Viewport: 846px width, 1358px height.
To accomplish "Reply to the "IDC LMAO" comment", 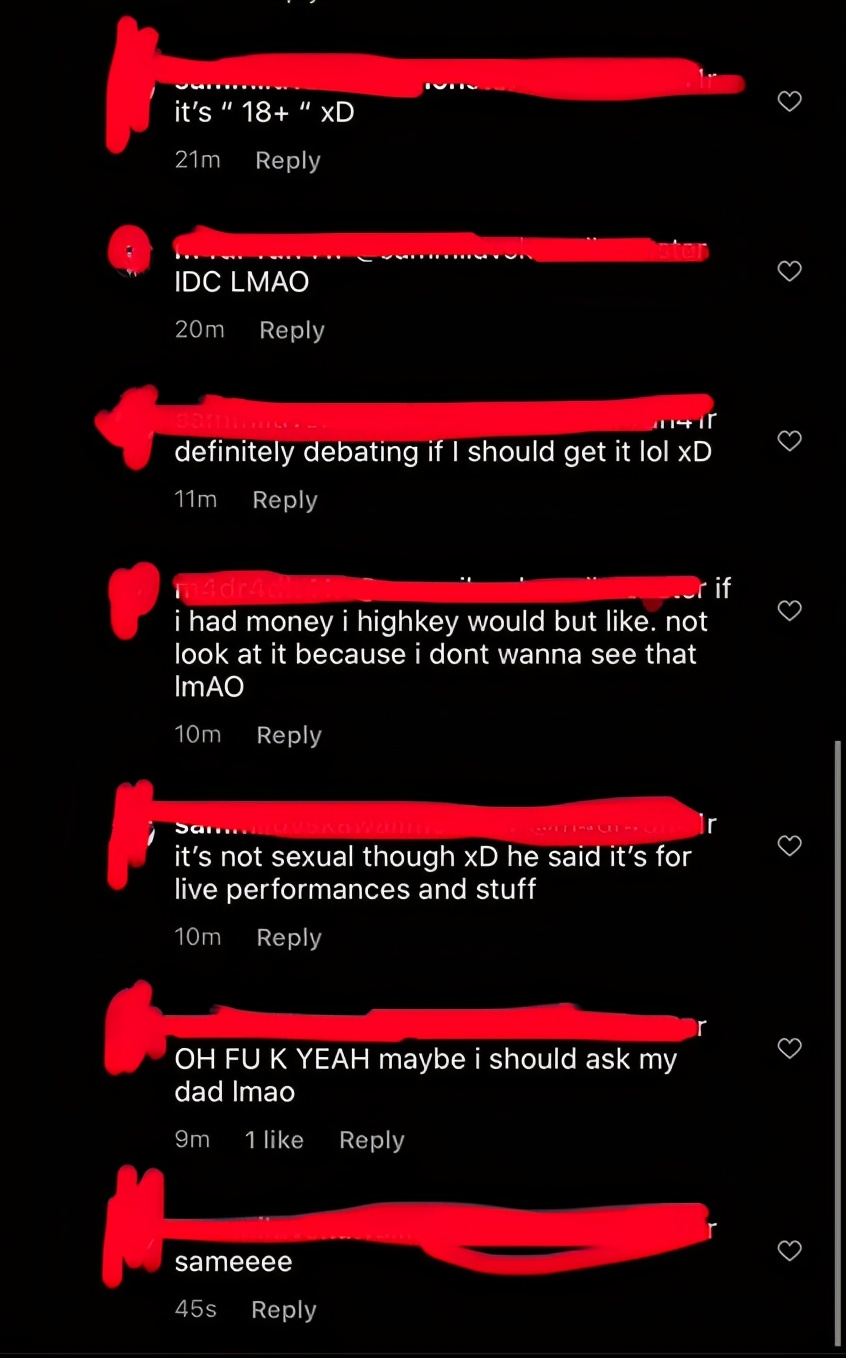I will click(292, 331).
